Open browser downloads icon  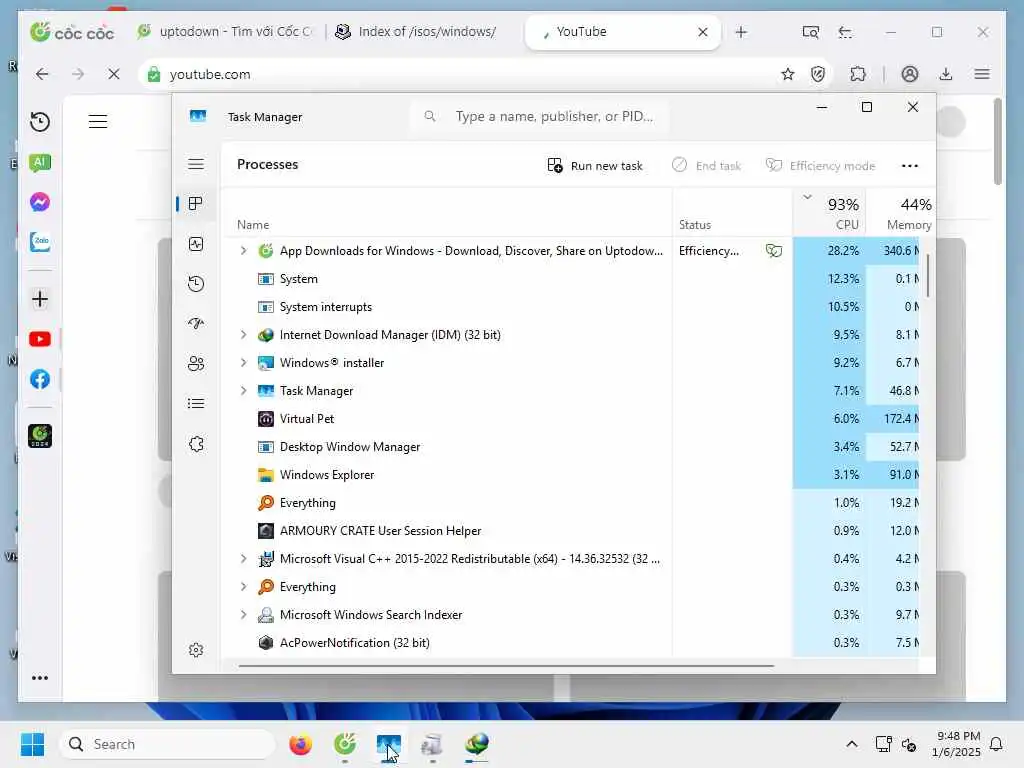click(x=946, y=74)
